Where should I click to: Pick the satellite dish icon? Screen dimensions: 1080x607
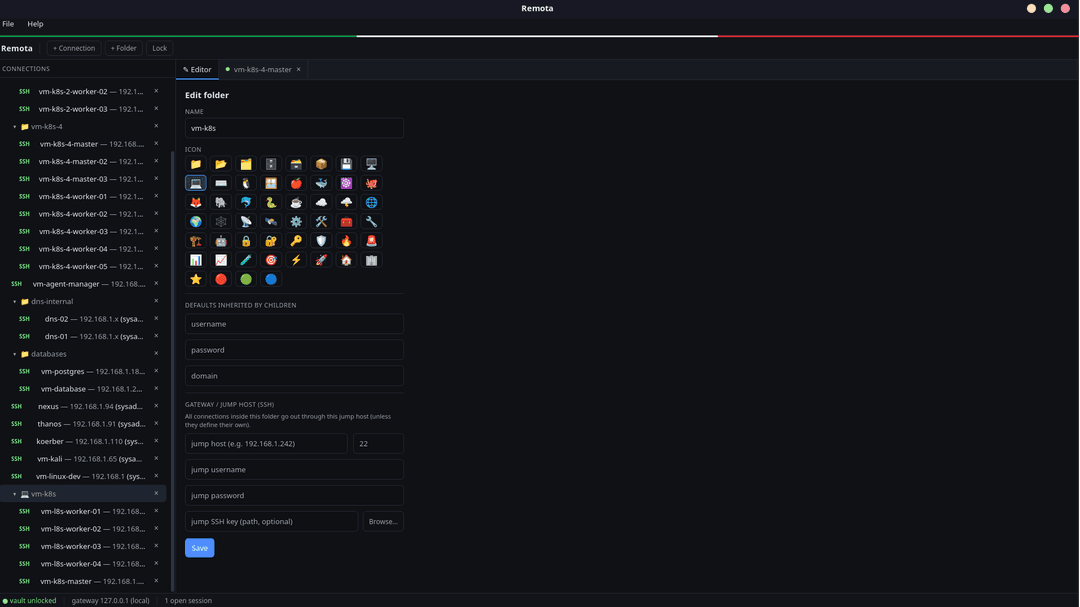click(246, 222)
